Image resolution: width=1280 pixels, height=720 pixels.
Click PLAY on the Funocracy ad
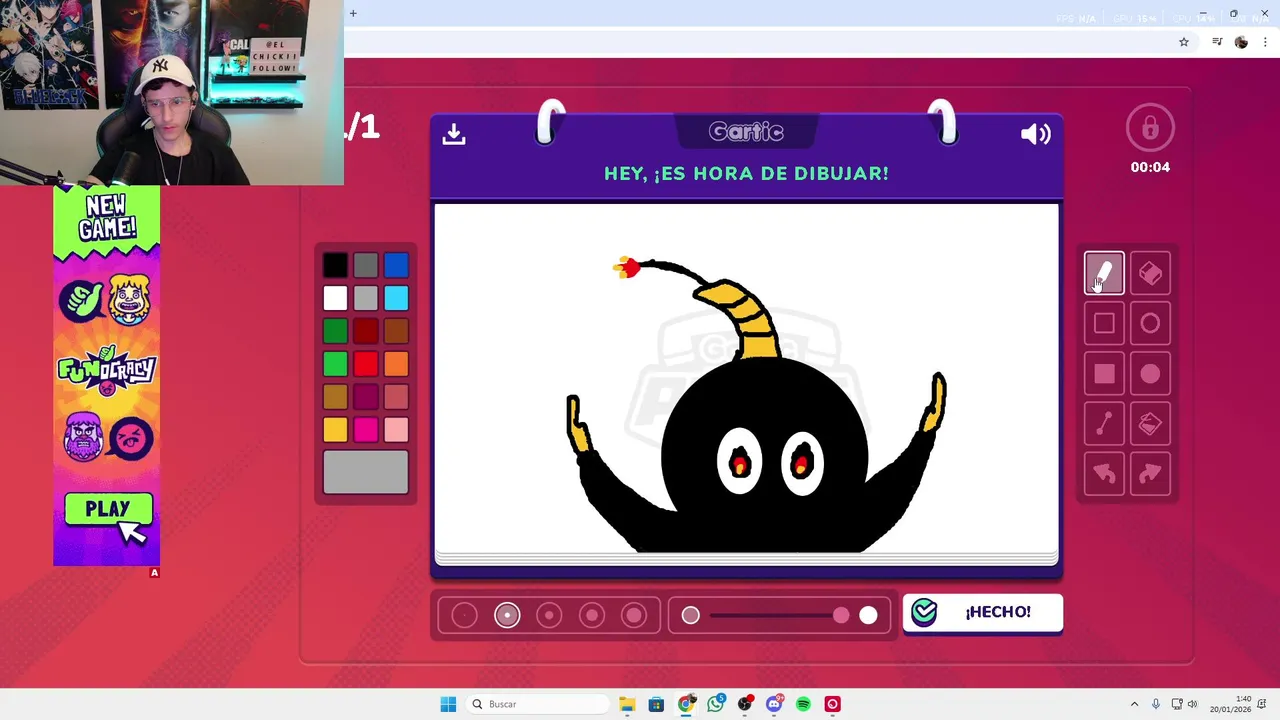(108, 510)
